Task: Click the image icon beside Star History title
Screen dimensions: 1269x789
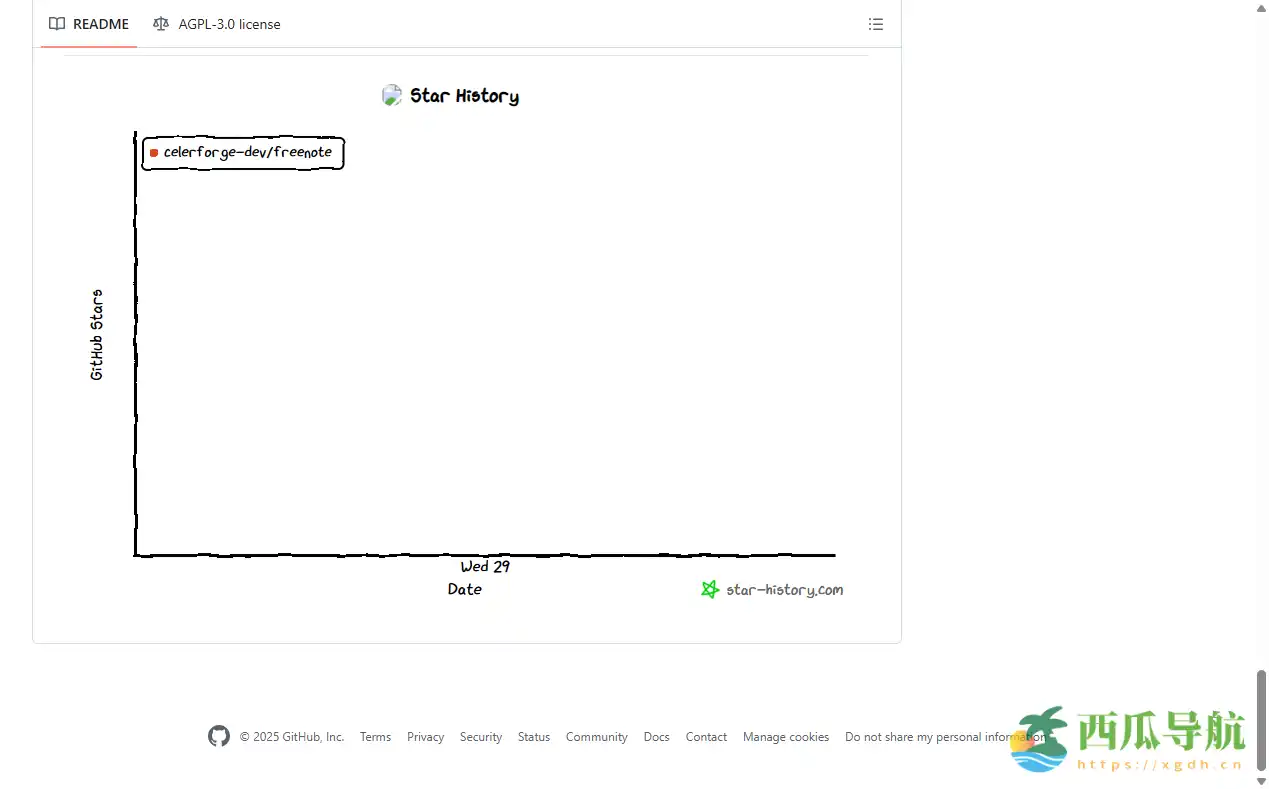Action: 392,96
